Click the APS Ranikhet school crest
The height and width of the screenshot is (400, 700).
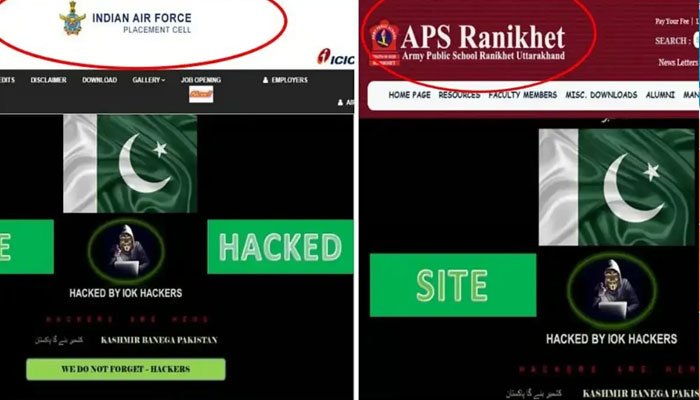(384, 43)
